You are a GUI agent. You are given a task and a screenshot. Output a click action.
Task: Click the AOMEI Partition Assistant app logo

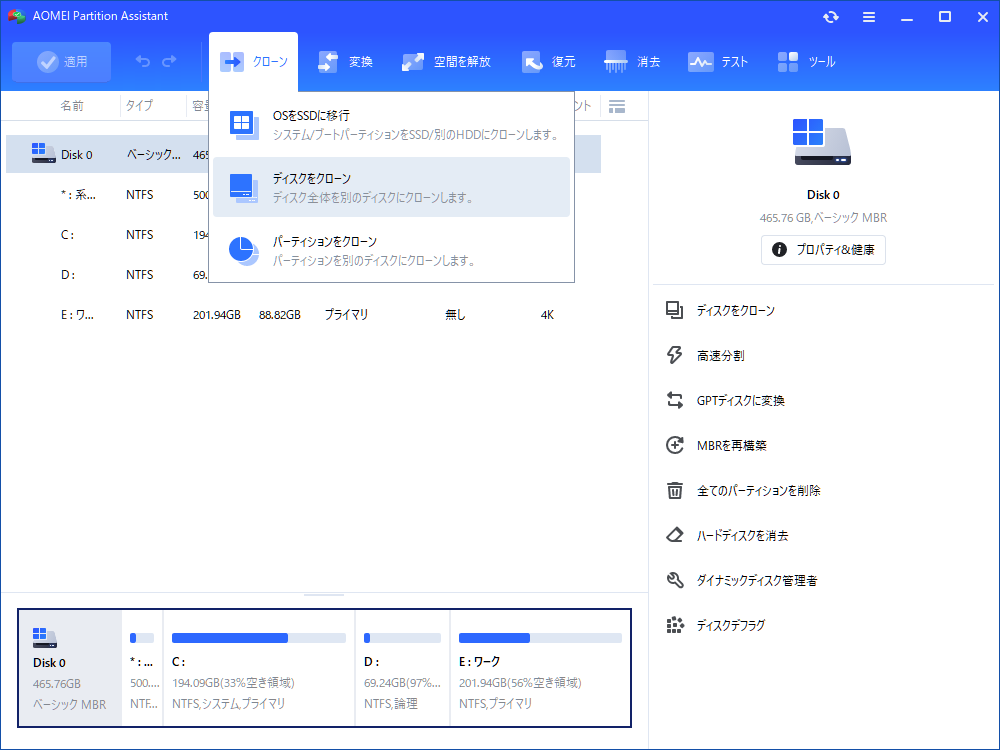17,16
